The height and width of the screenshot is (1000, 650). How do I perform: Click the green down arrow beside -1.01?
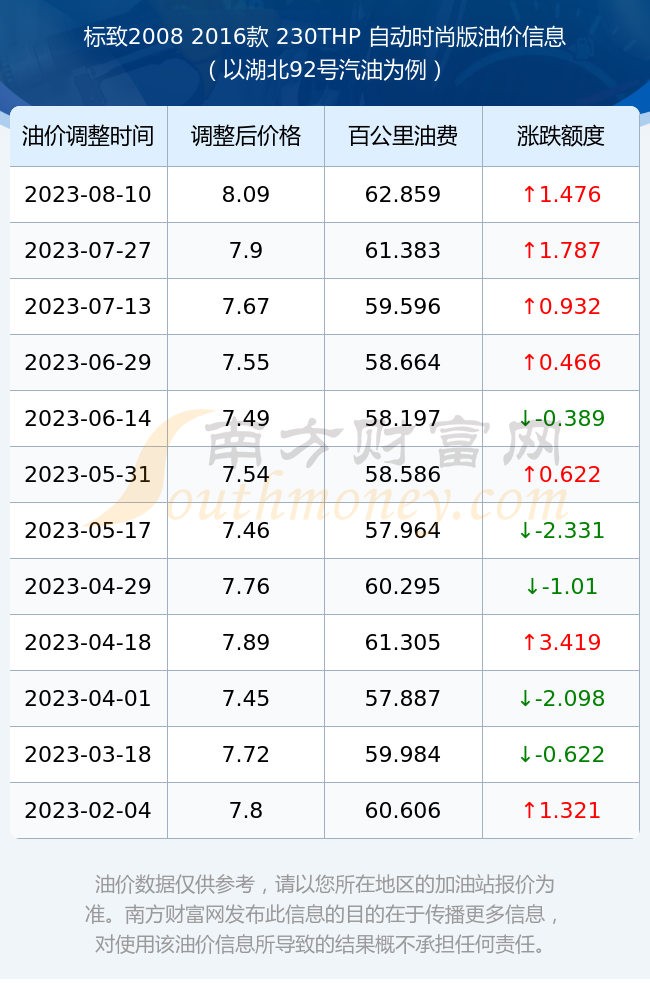click(x=532, y=587)
